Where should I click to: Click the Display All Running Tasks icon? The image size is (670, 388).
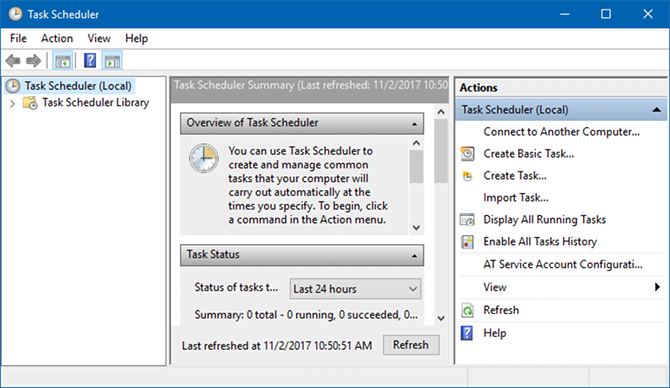pyautogui.click(x=467, y=220)
